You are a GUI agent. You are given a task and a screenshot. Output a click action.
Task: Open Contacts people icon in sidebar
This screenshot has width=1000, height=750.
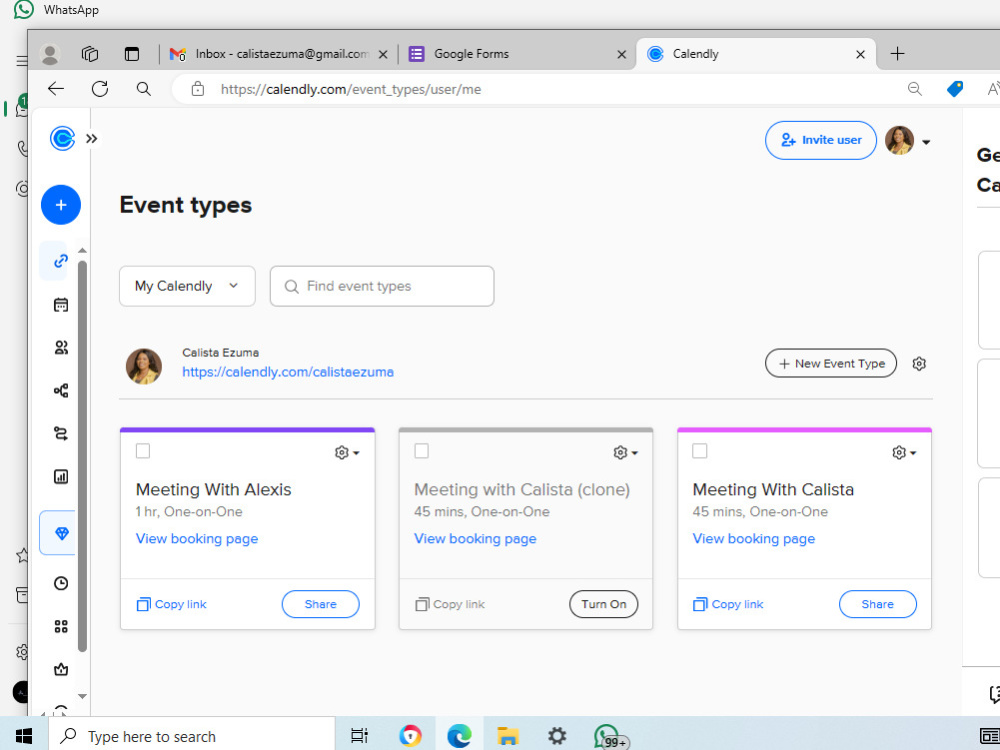61,348
